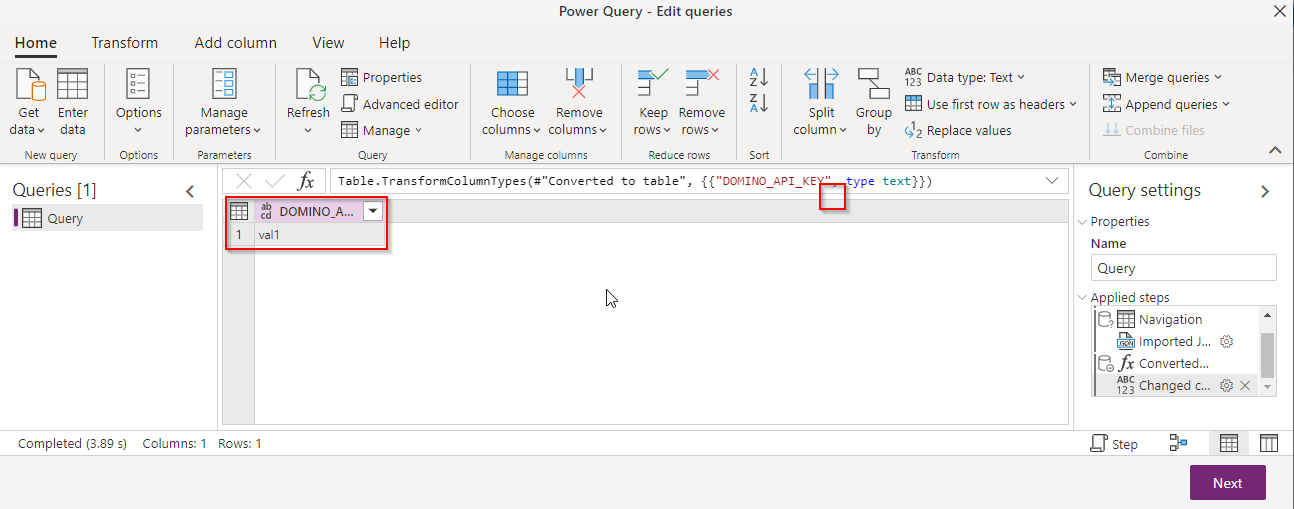Open the Options dropdown in ribbon

tap(138, 104)
